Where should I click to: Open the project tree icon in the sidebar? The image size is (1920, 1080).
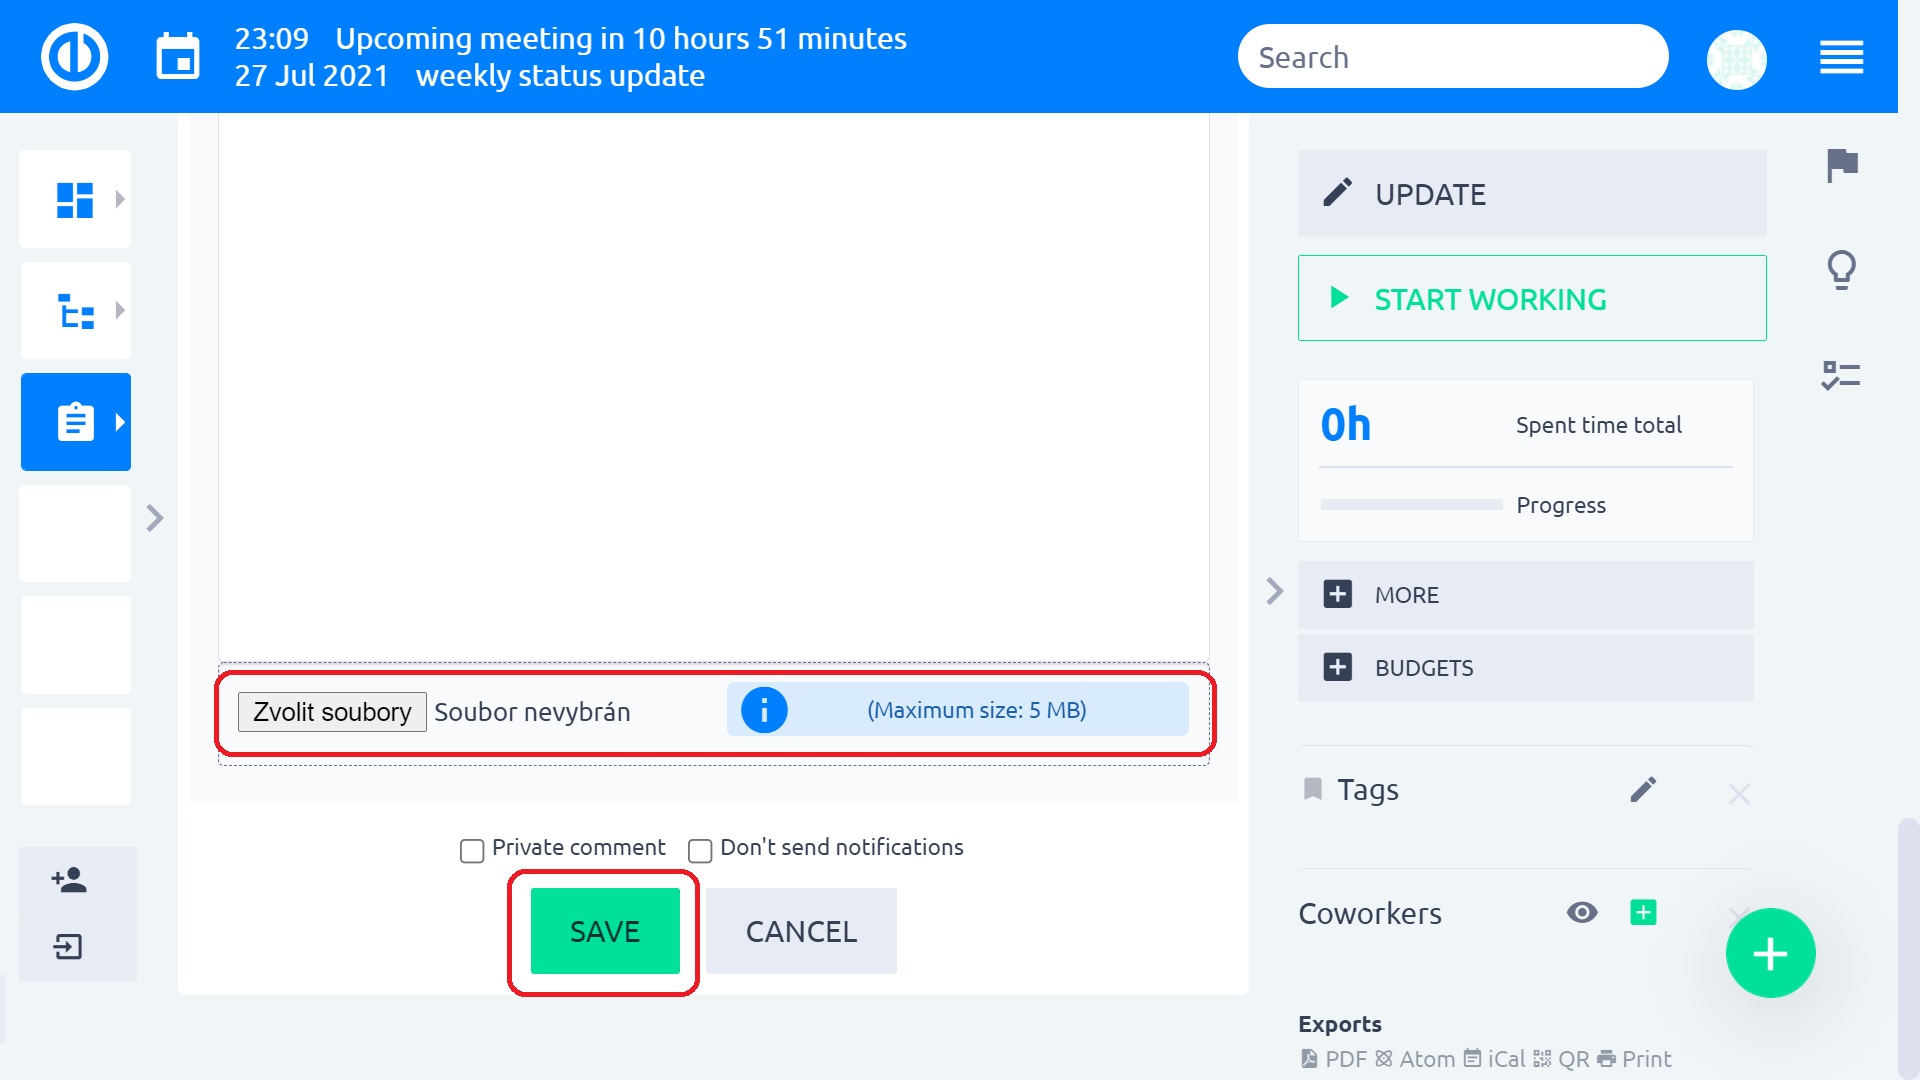(x=74, y=310)
